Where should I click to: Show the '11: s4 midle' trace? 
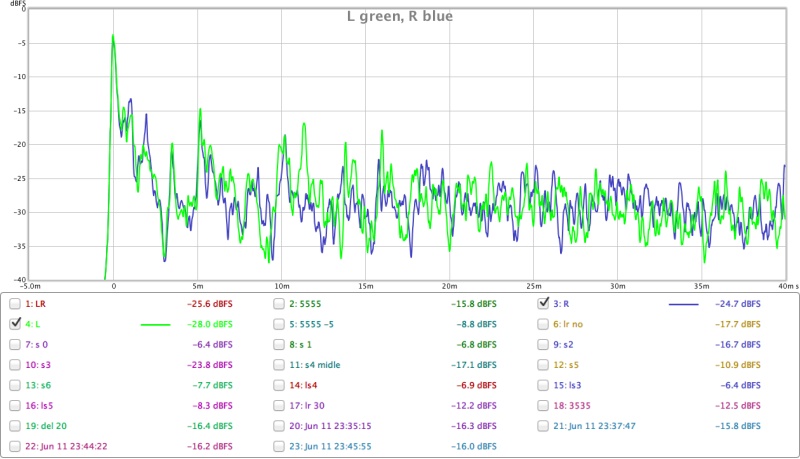(279, 365)
